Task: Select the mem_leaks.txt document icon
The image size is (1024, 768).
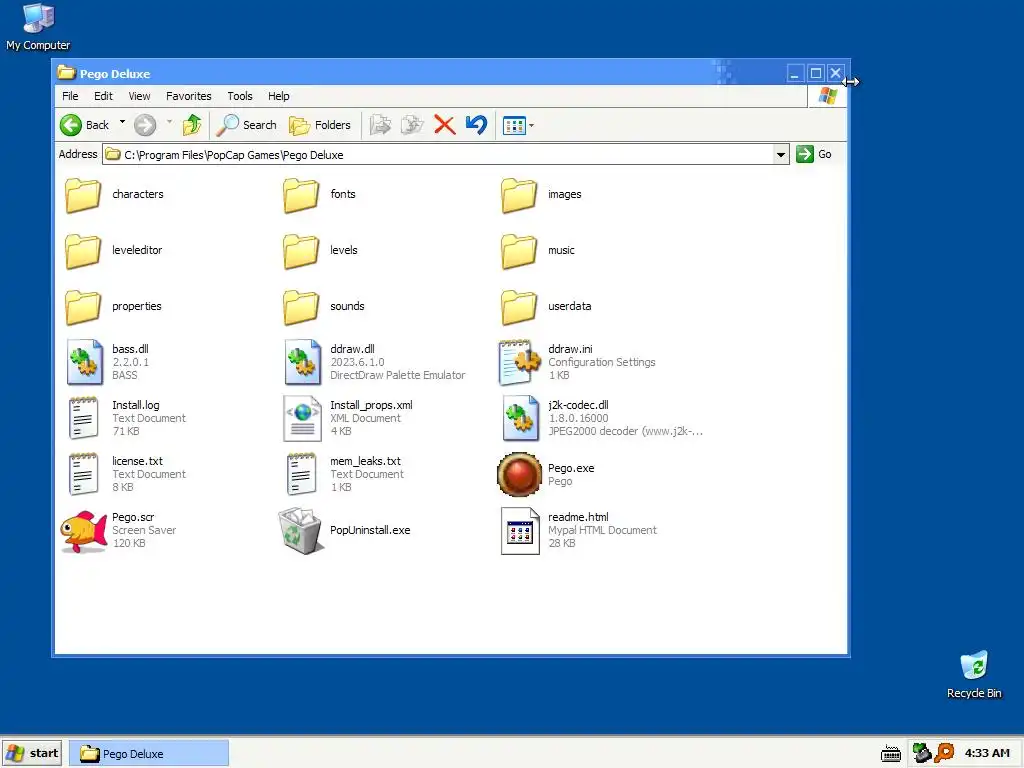Action: coord(302,475)
